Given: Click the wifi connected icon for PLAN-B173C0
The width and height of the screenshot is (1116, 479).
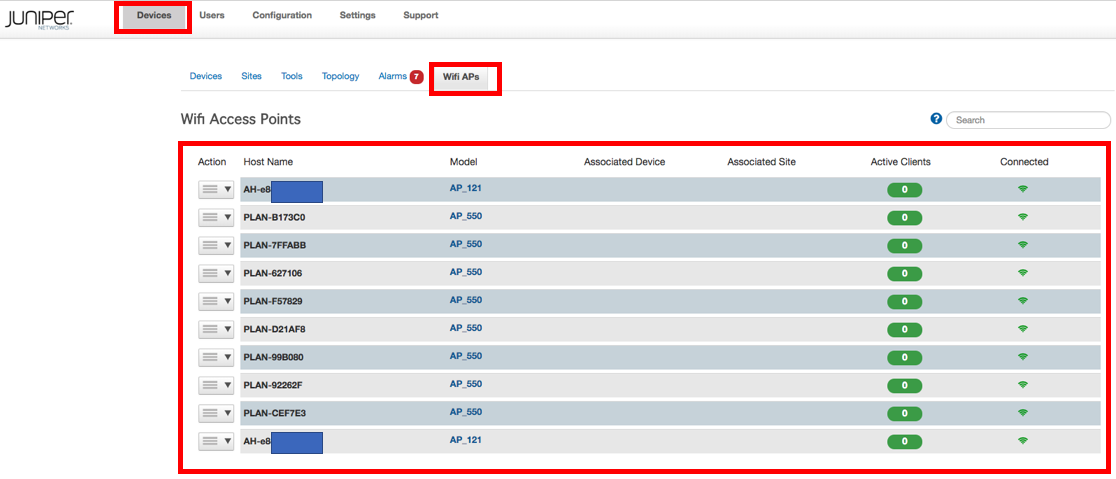Looking at the screenshot, I should tap(1023, 217).
